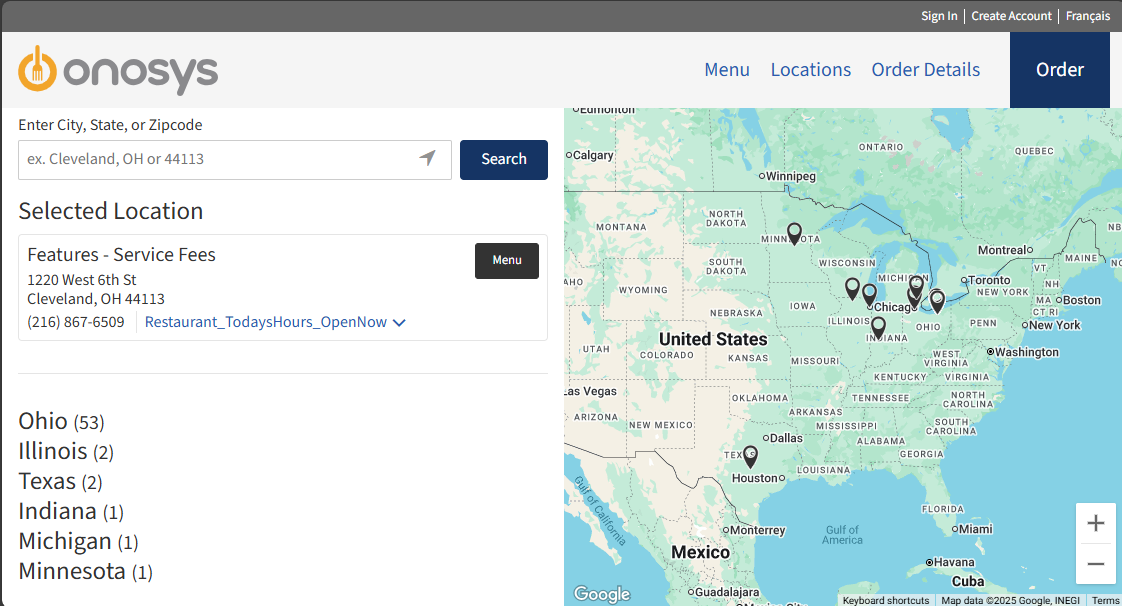Zoom in on the map
1122x606 pixels.
pos(1096,523)
